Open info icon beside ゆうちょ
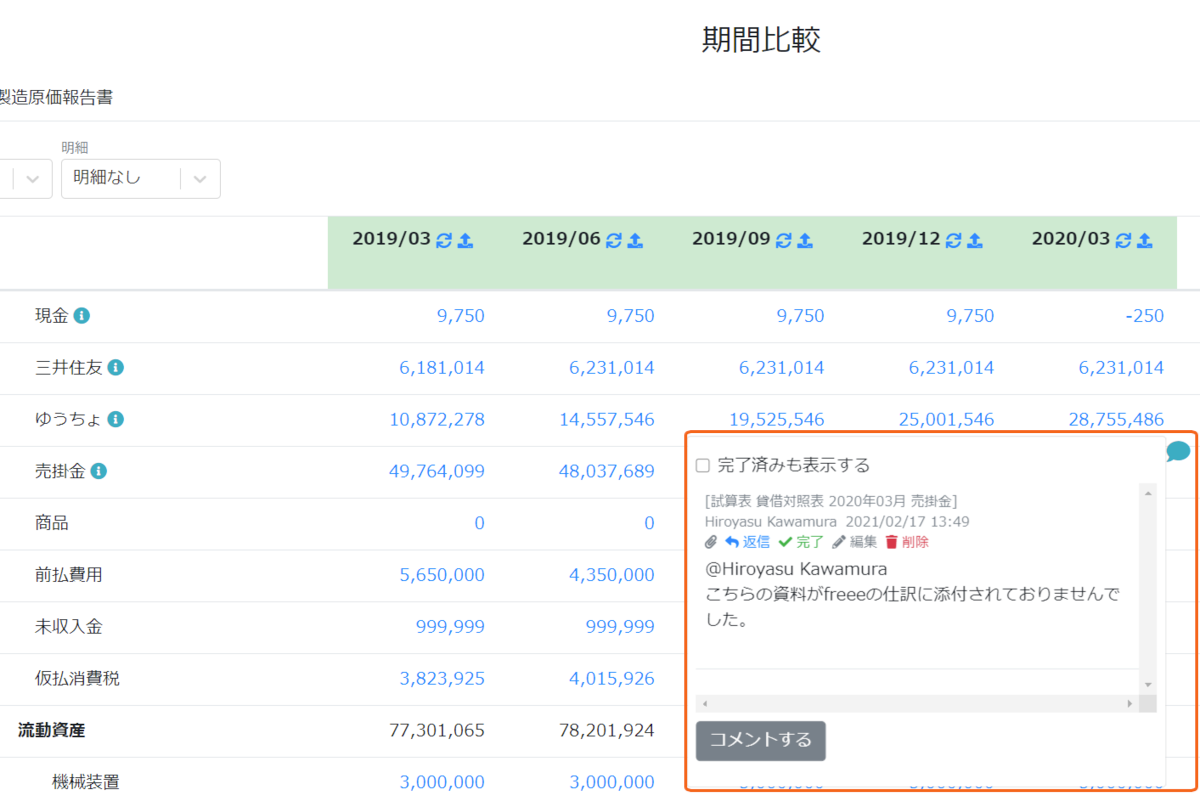1200x801 pixels. (116, 420)
